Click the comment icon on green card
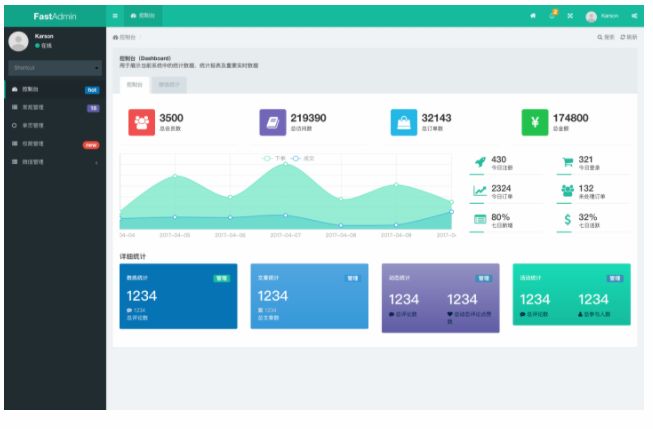653x429 pixels. tap(523, 314)
